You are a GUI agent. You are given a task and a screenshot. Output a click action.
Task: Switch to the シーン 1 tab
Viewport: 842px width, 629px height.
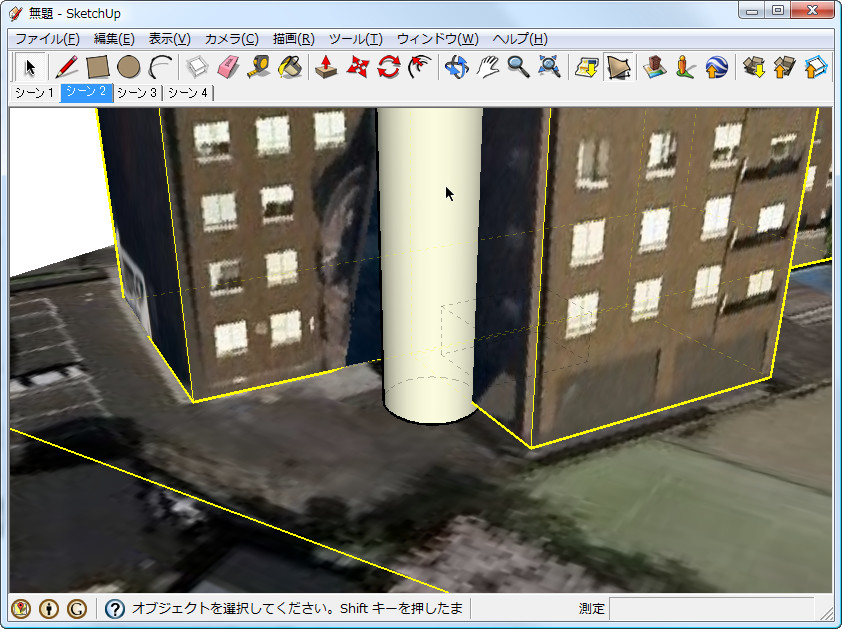pos(34,93)
